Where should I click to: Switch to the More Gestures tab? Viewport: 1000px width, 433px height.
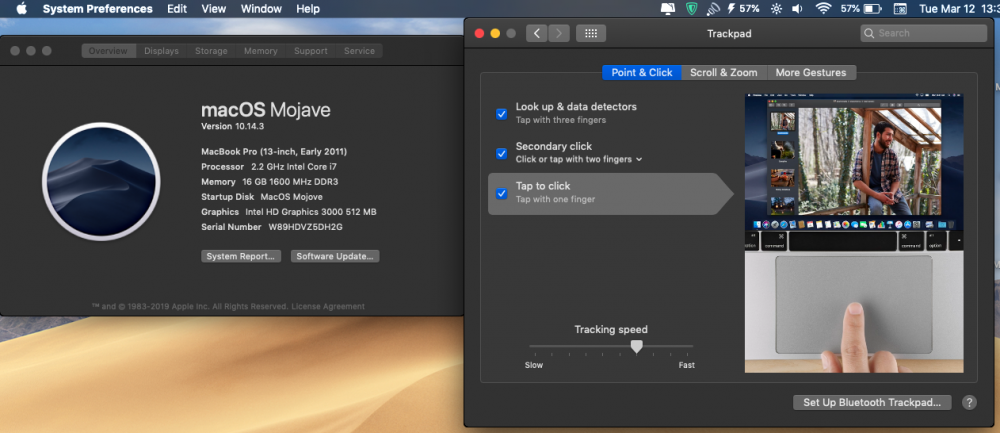click(x=811, y=72)
